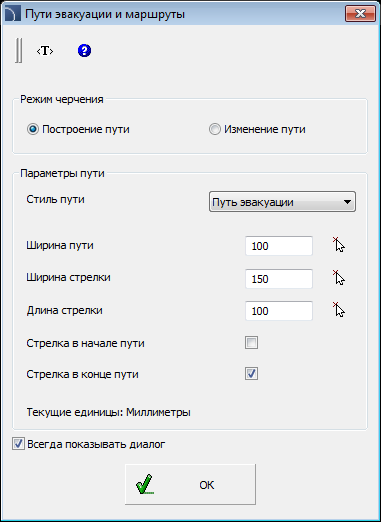Click the green checkmark icon on OK

tap(145, 484)
